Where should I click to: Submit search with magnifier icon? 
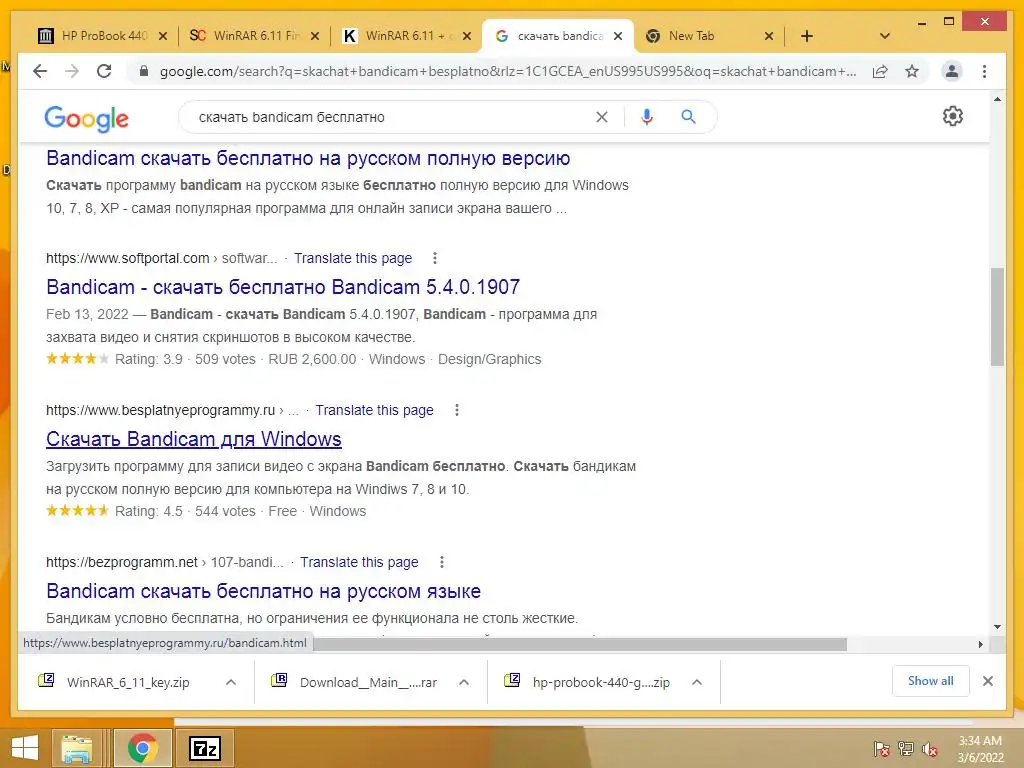(x=688, y=117)
